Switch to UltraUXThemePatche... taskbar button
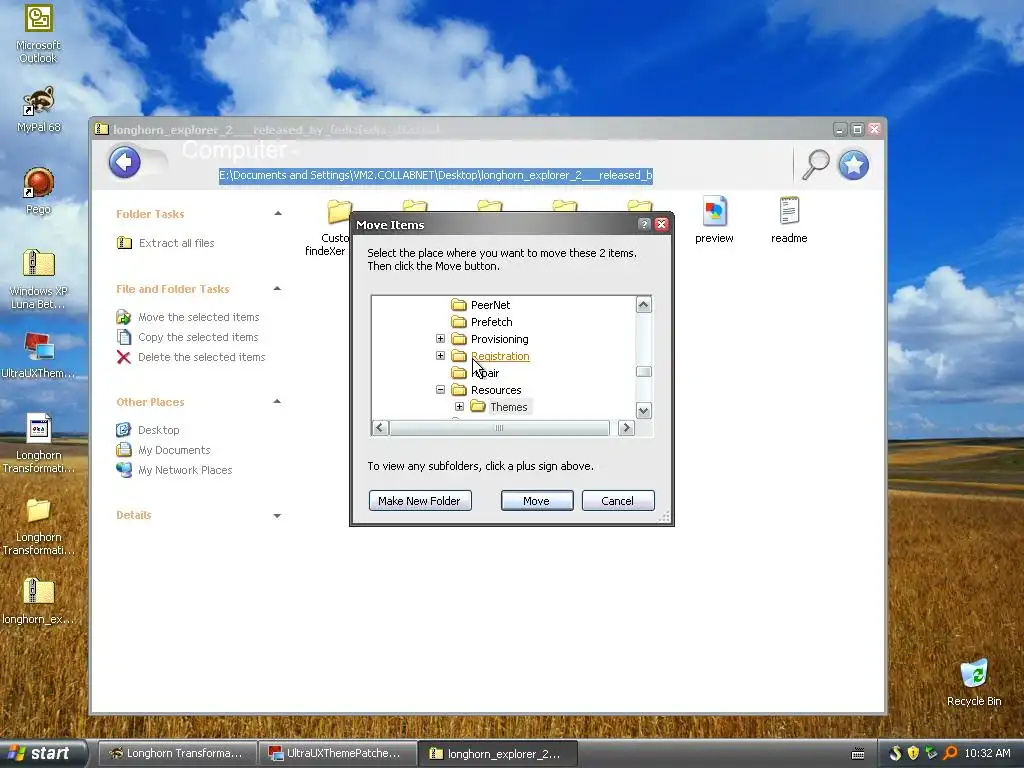Image resolution: width=1024 pixels, height=768 pixels. click(336, 753)
